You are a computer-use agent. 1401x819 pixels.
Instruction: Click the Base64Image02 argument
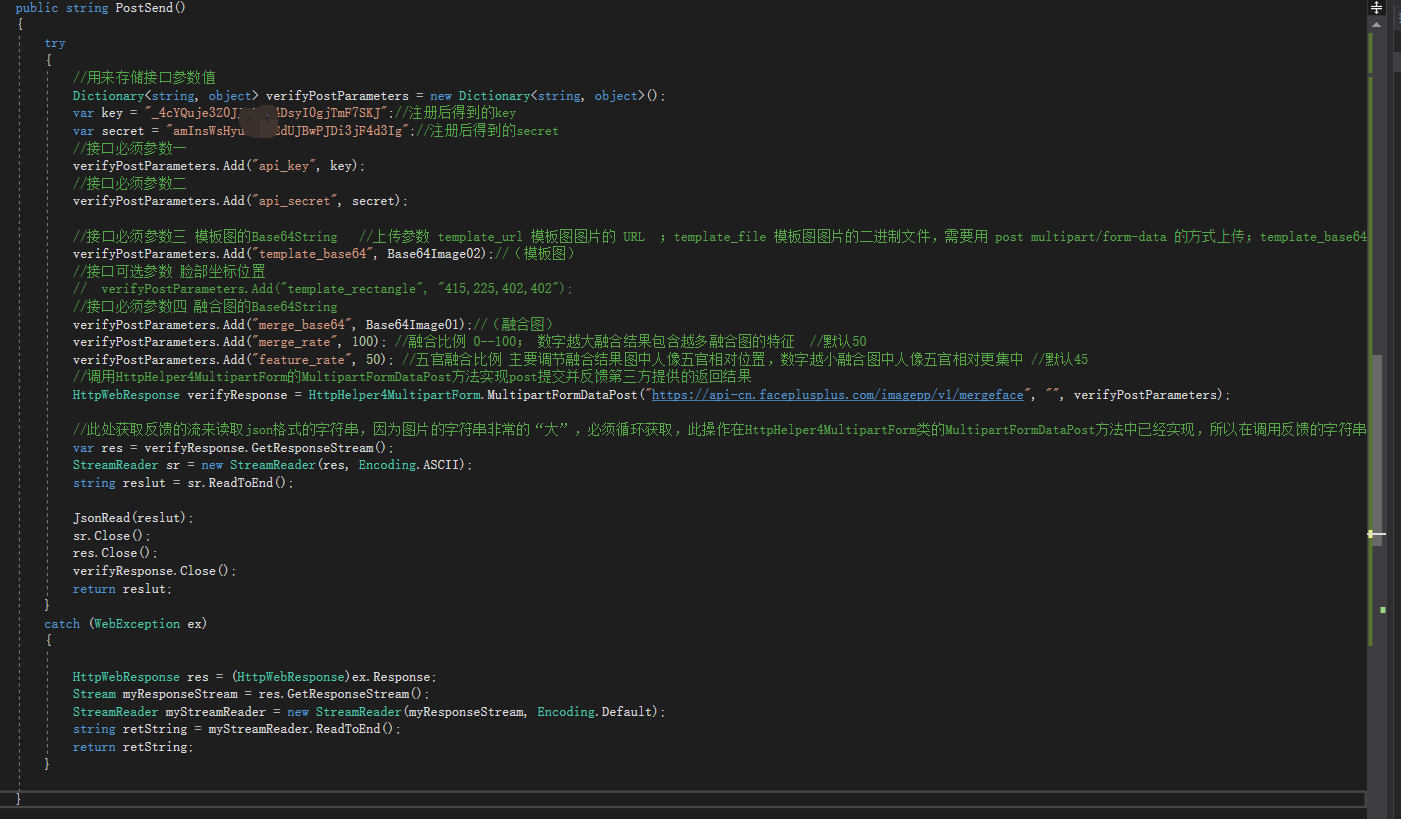pos(433,254)
